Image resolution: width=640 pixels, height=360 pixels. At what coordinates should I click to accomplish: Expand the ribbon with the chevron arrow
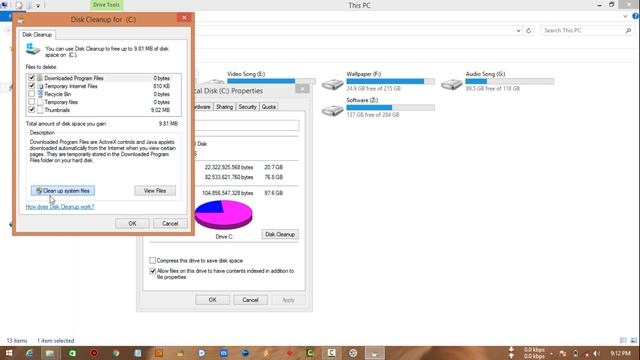[625, 16]
